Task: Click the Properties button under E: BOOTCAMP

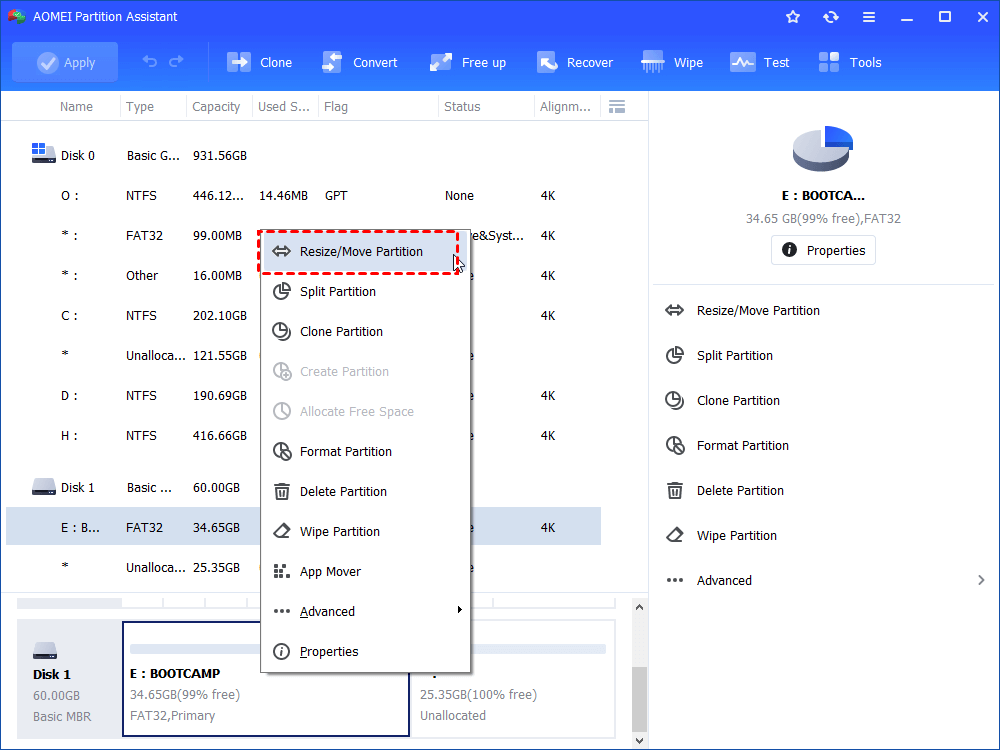Action: 823,250
